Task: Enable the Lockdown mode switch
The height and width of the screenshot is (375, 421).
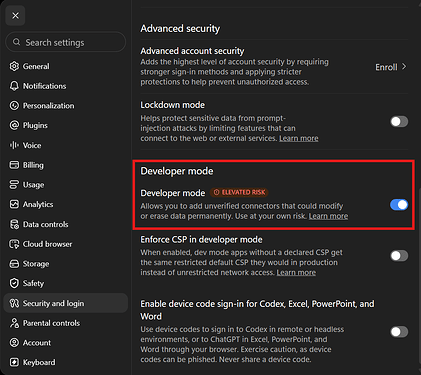Action: tap(399, 122)
